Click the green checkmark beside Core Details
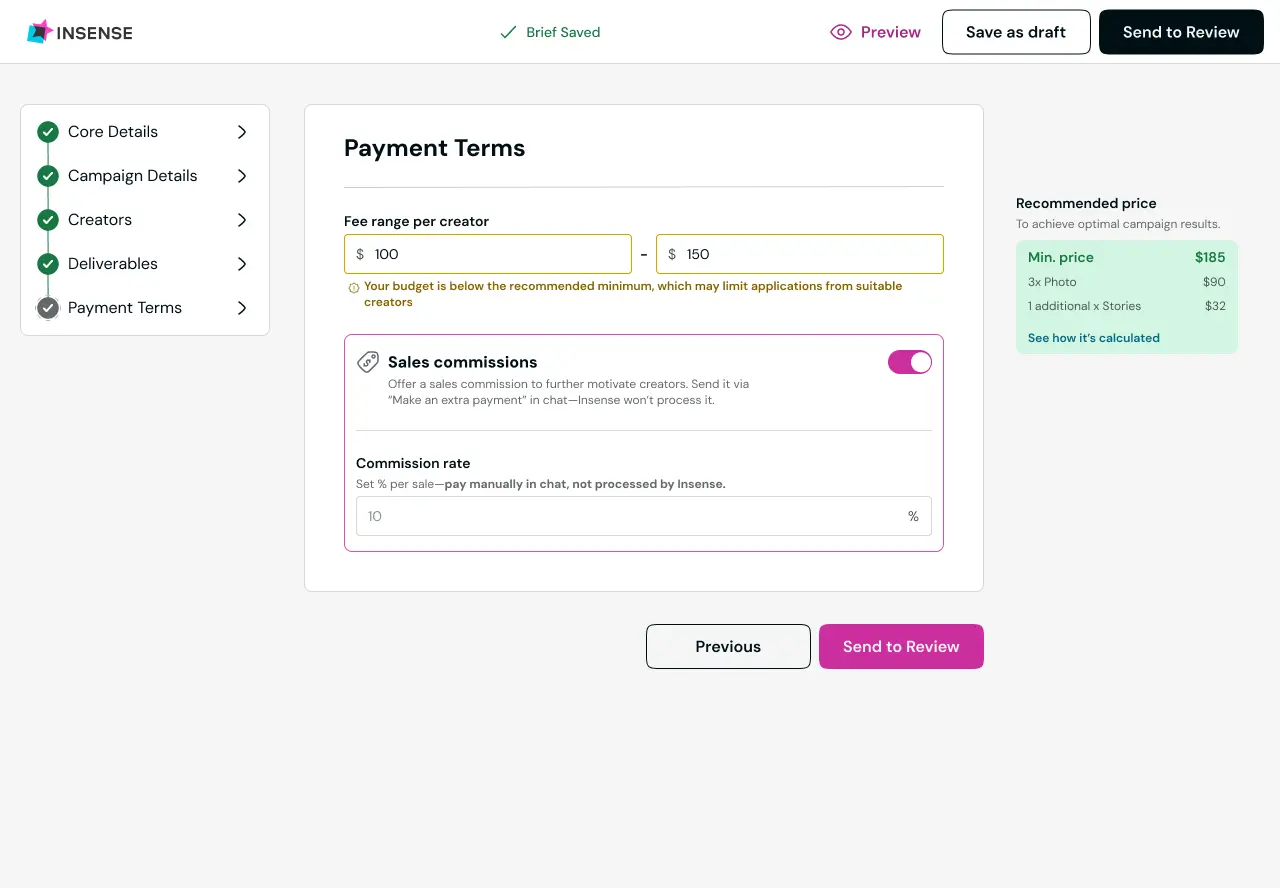This screenshot has width=1280, height=888. coord(47,131)
